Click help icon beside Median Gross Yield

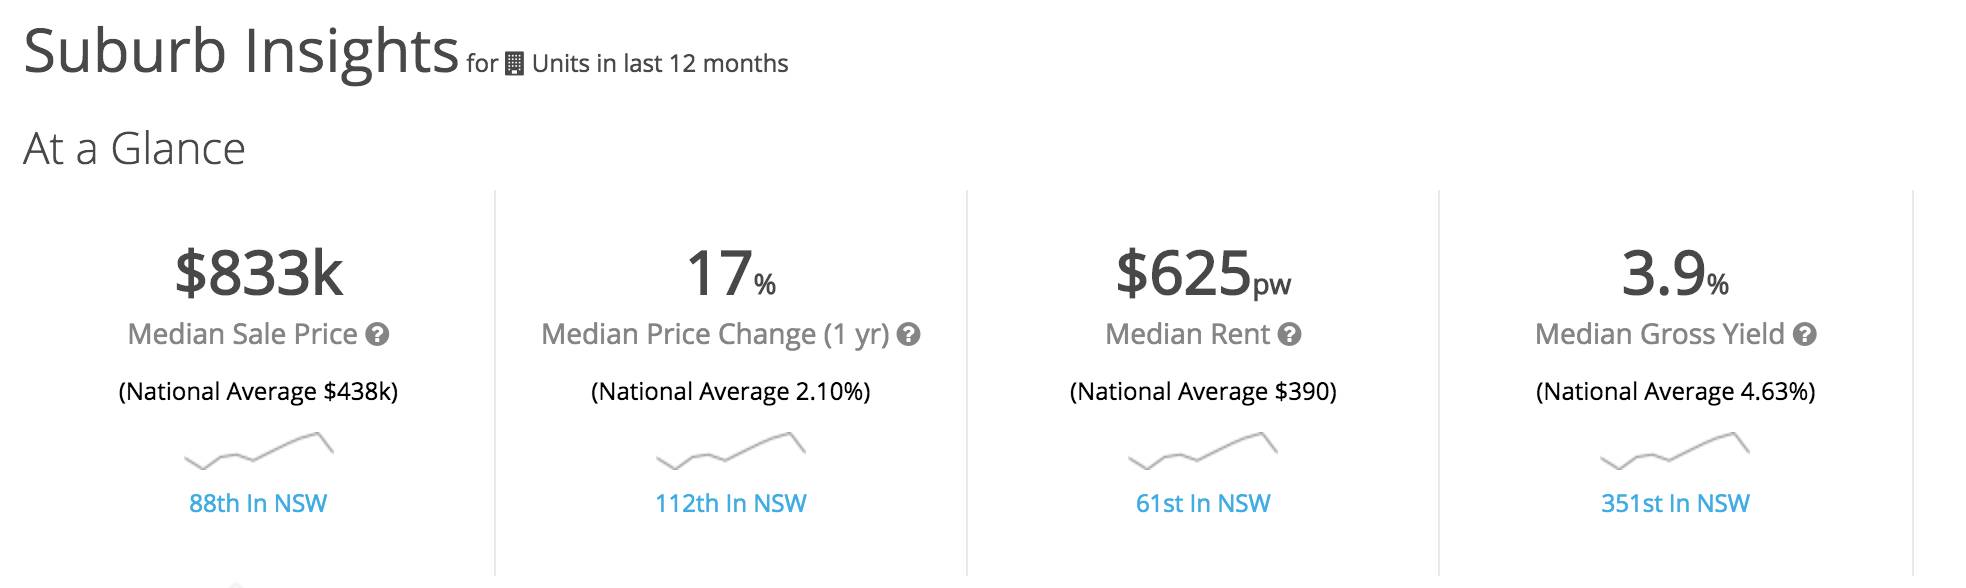point(1804,335)
